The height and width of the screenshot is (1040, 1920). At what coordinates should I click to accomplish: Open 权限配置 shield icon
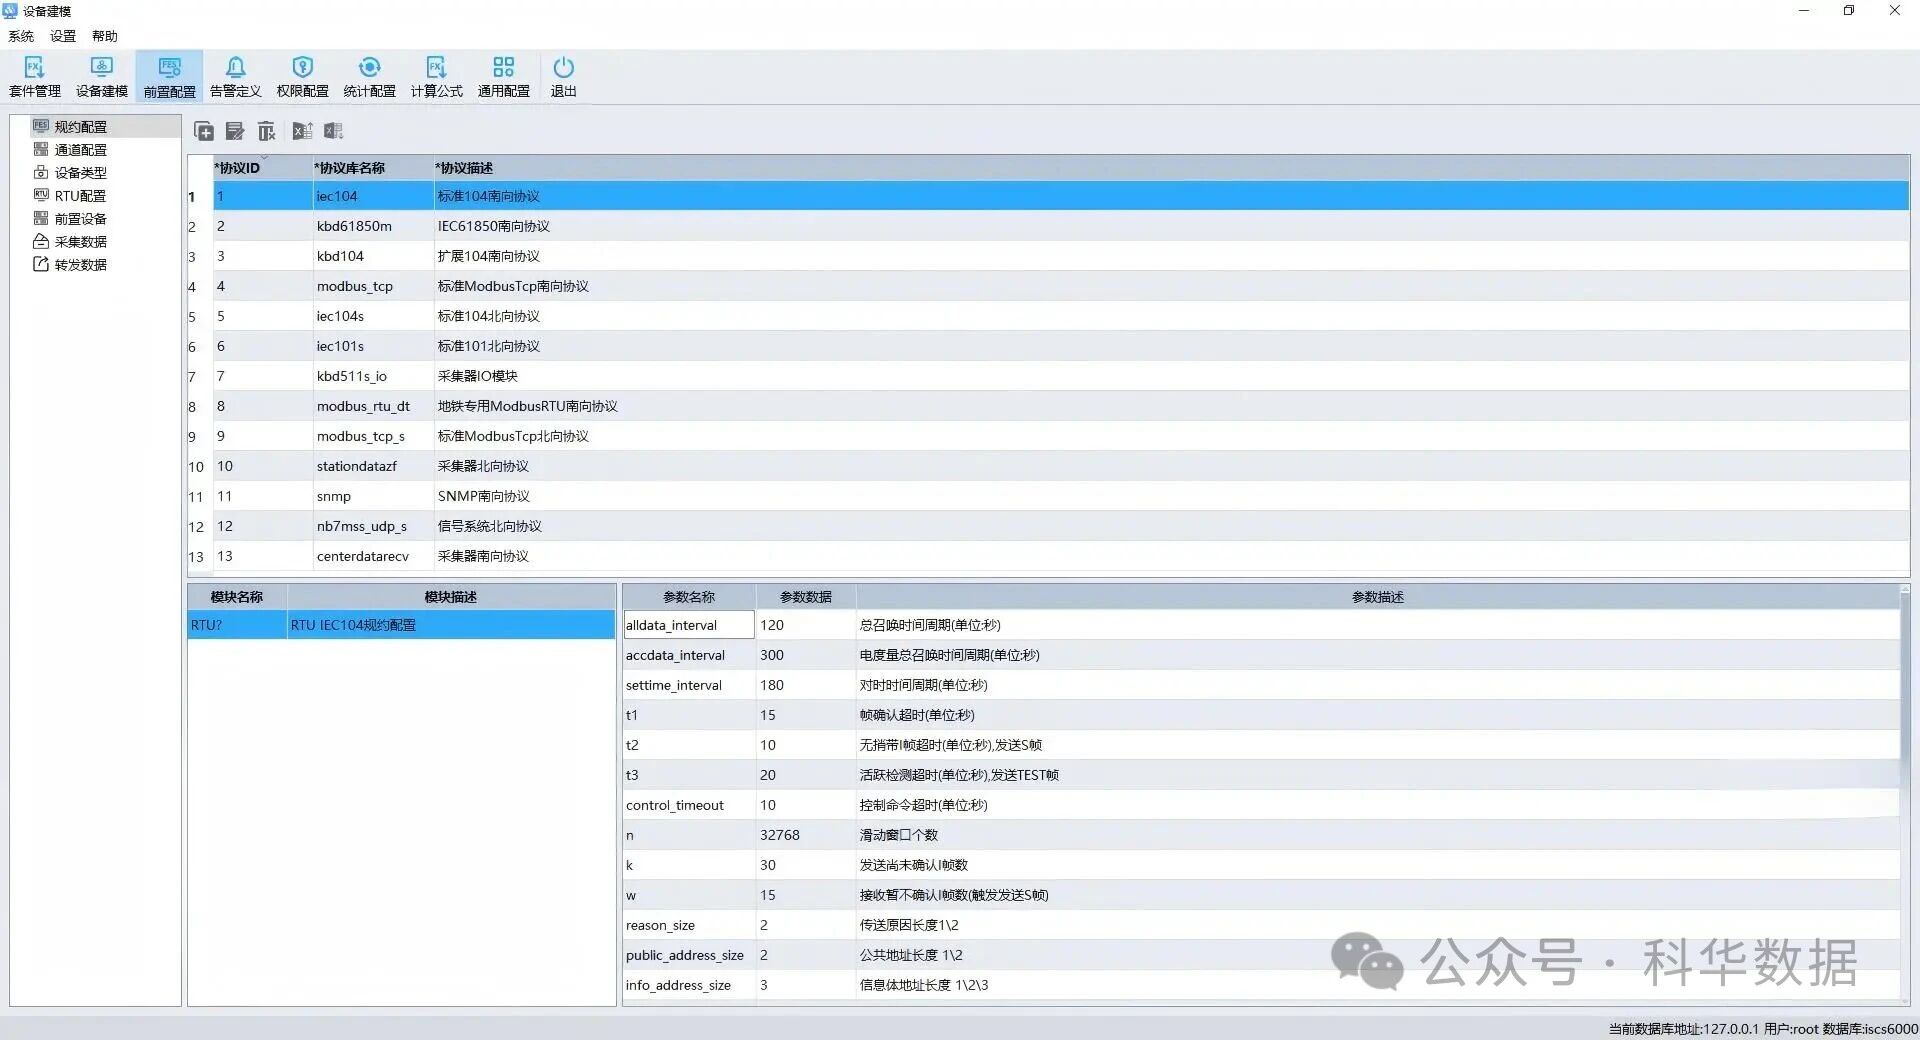pyautogui.click(x=302, y=76)
